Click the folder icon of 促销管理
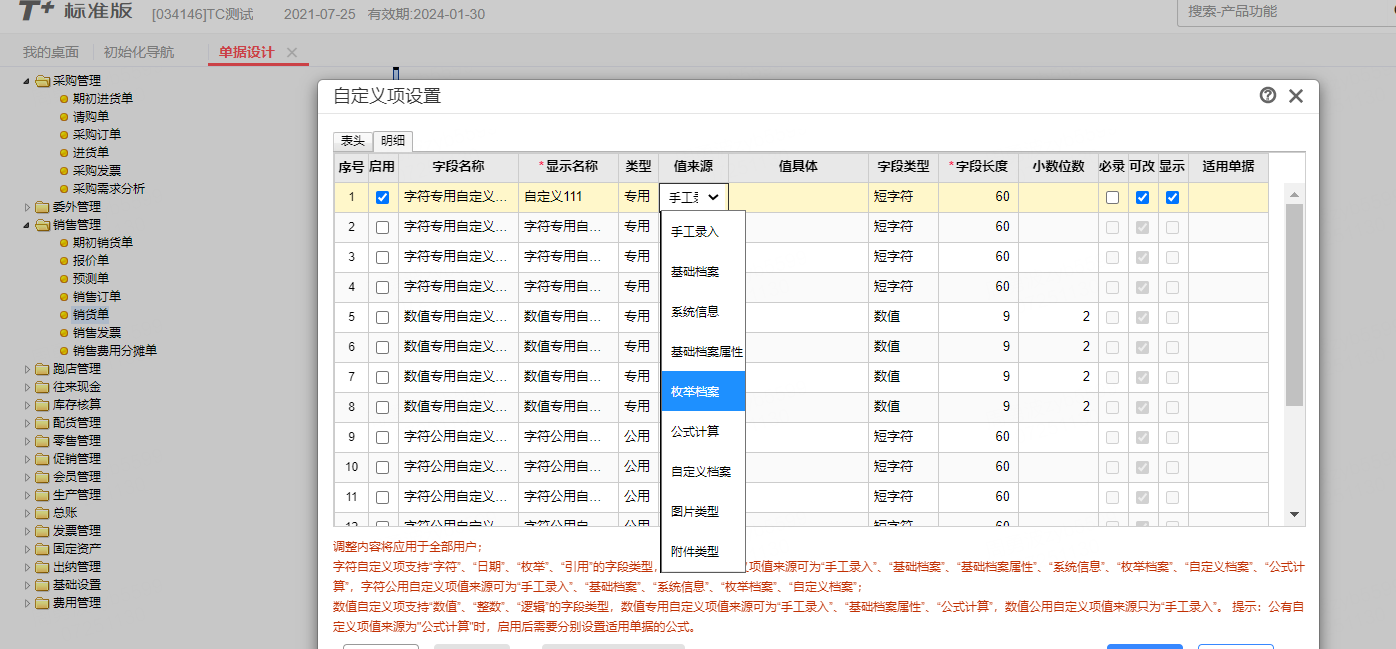The height and width of the screenshot is (649, 1396). point(42,459)
